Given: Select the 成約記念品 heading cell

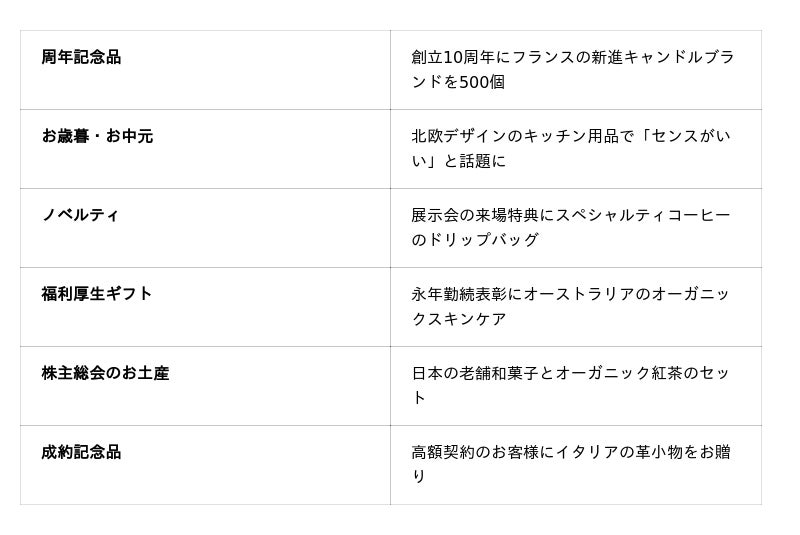Looking at the screenshot, I should [x=81, y=452].
